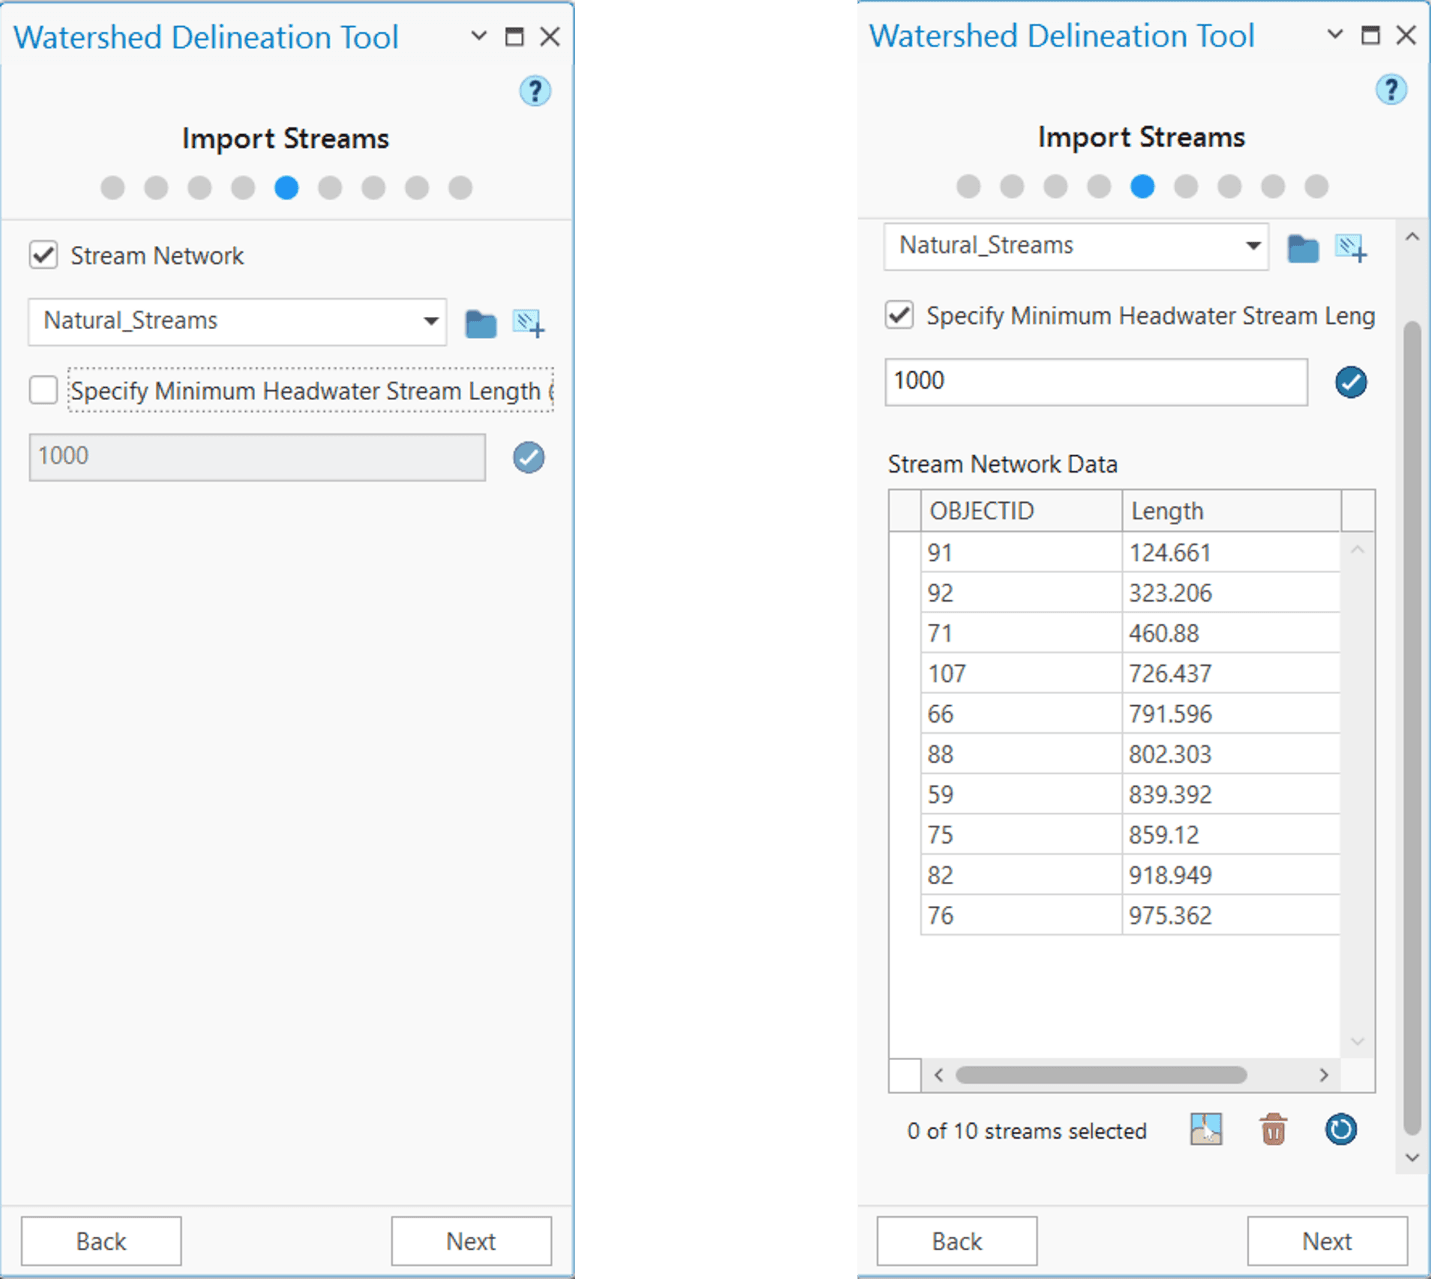This screenshot has height=1279, width=1431.
Task: Proceed with the Next button
Action: 471,1241
